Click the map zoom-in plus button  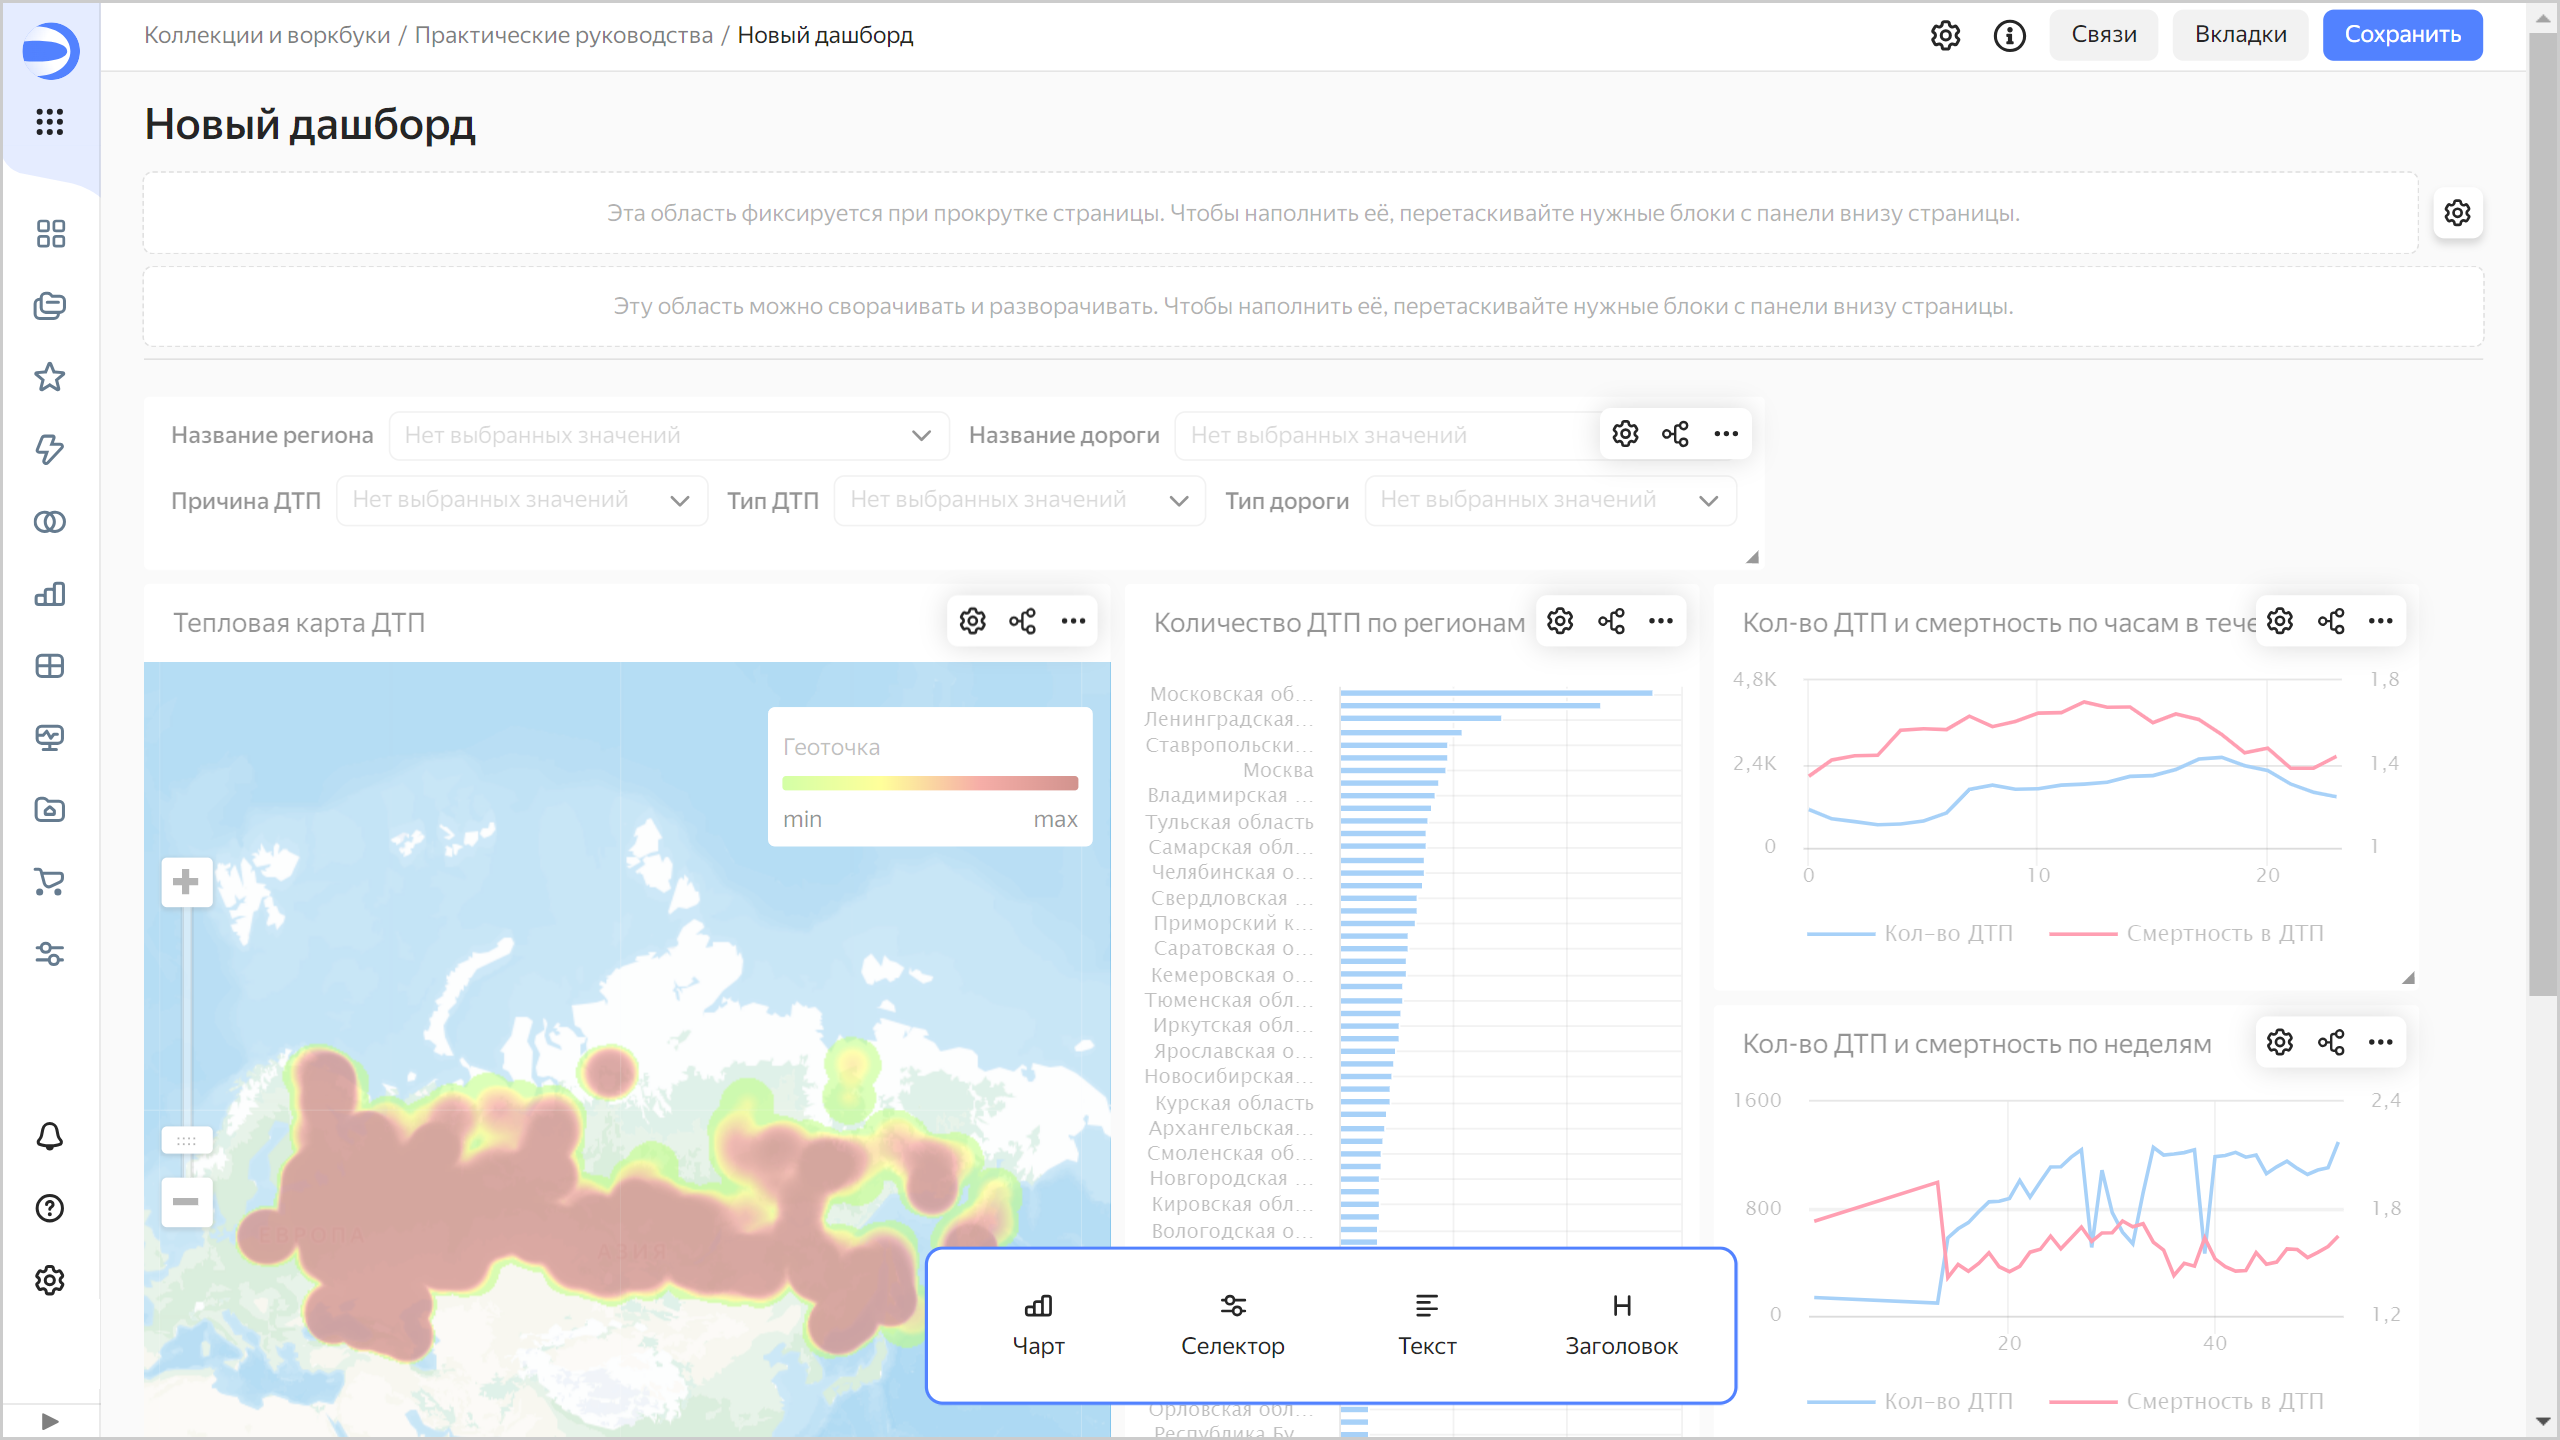click(x=186, y=882)
